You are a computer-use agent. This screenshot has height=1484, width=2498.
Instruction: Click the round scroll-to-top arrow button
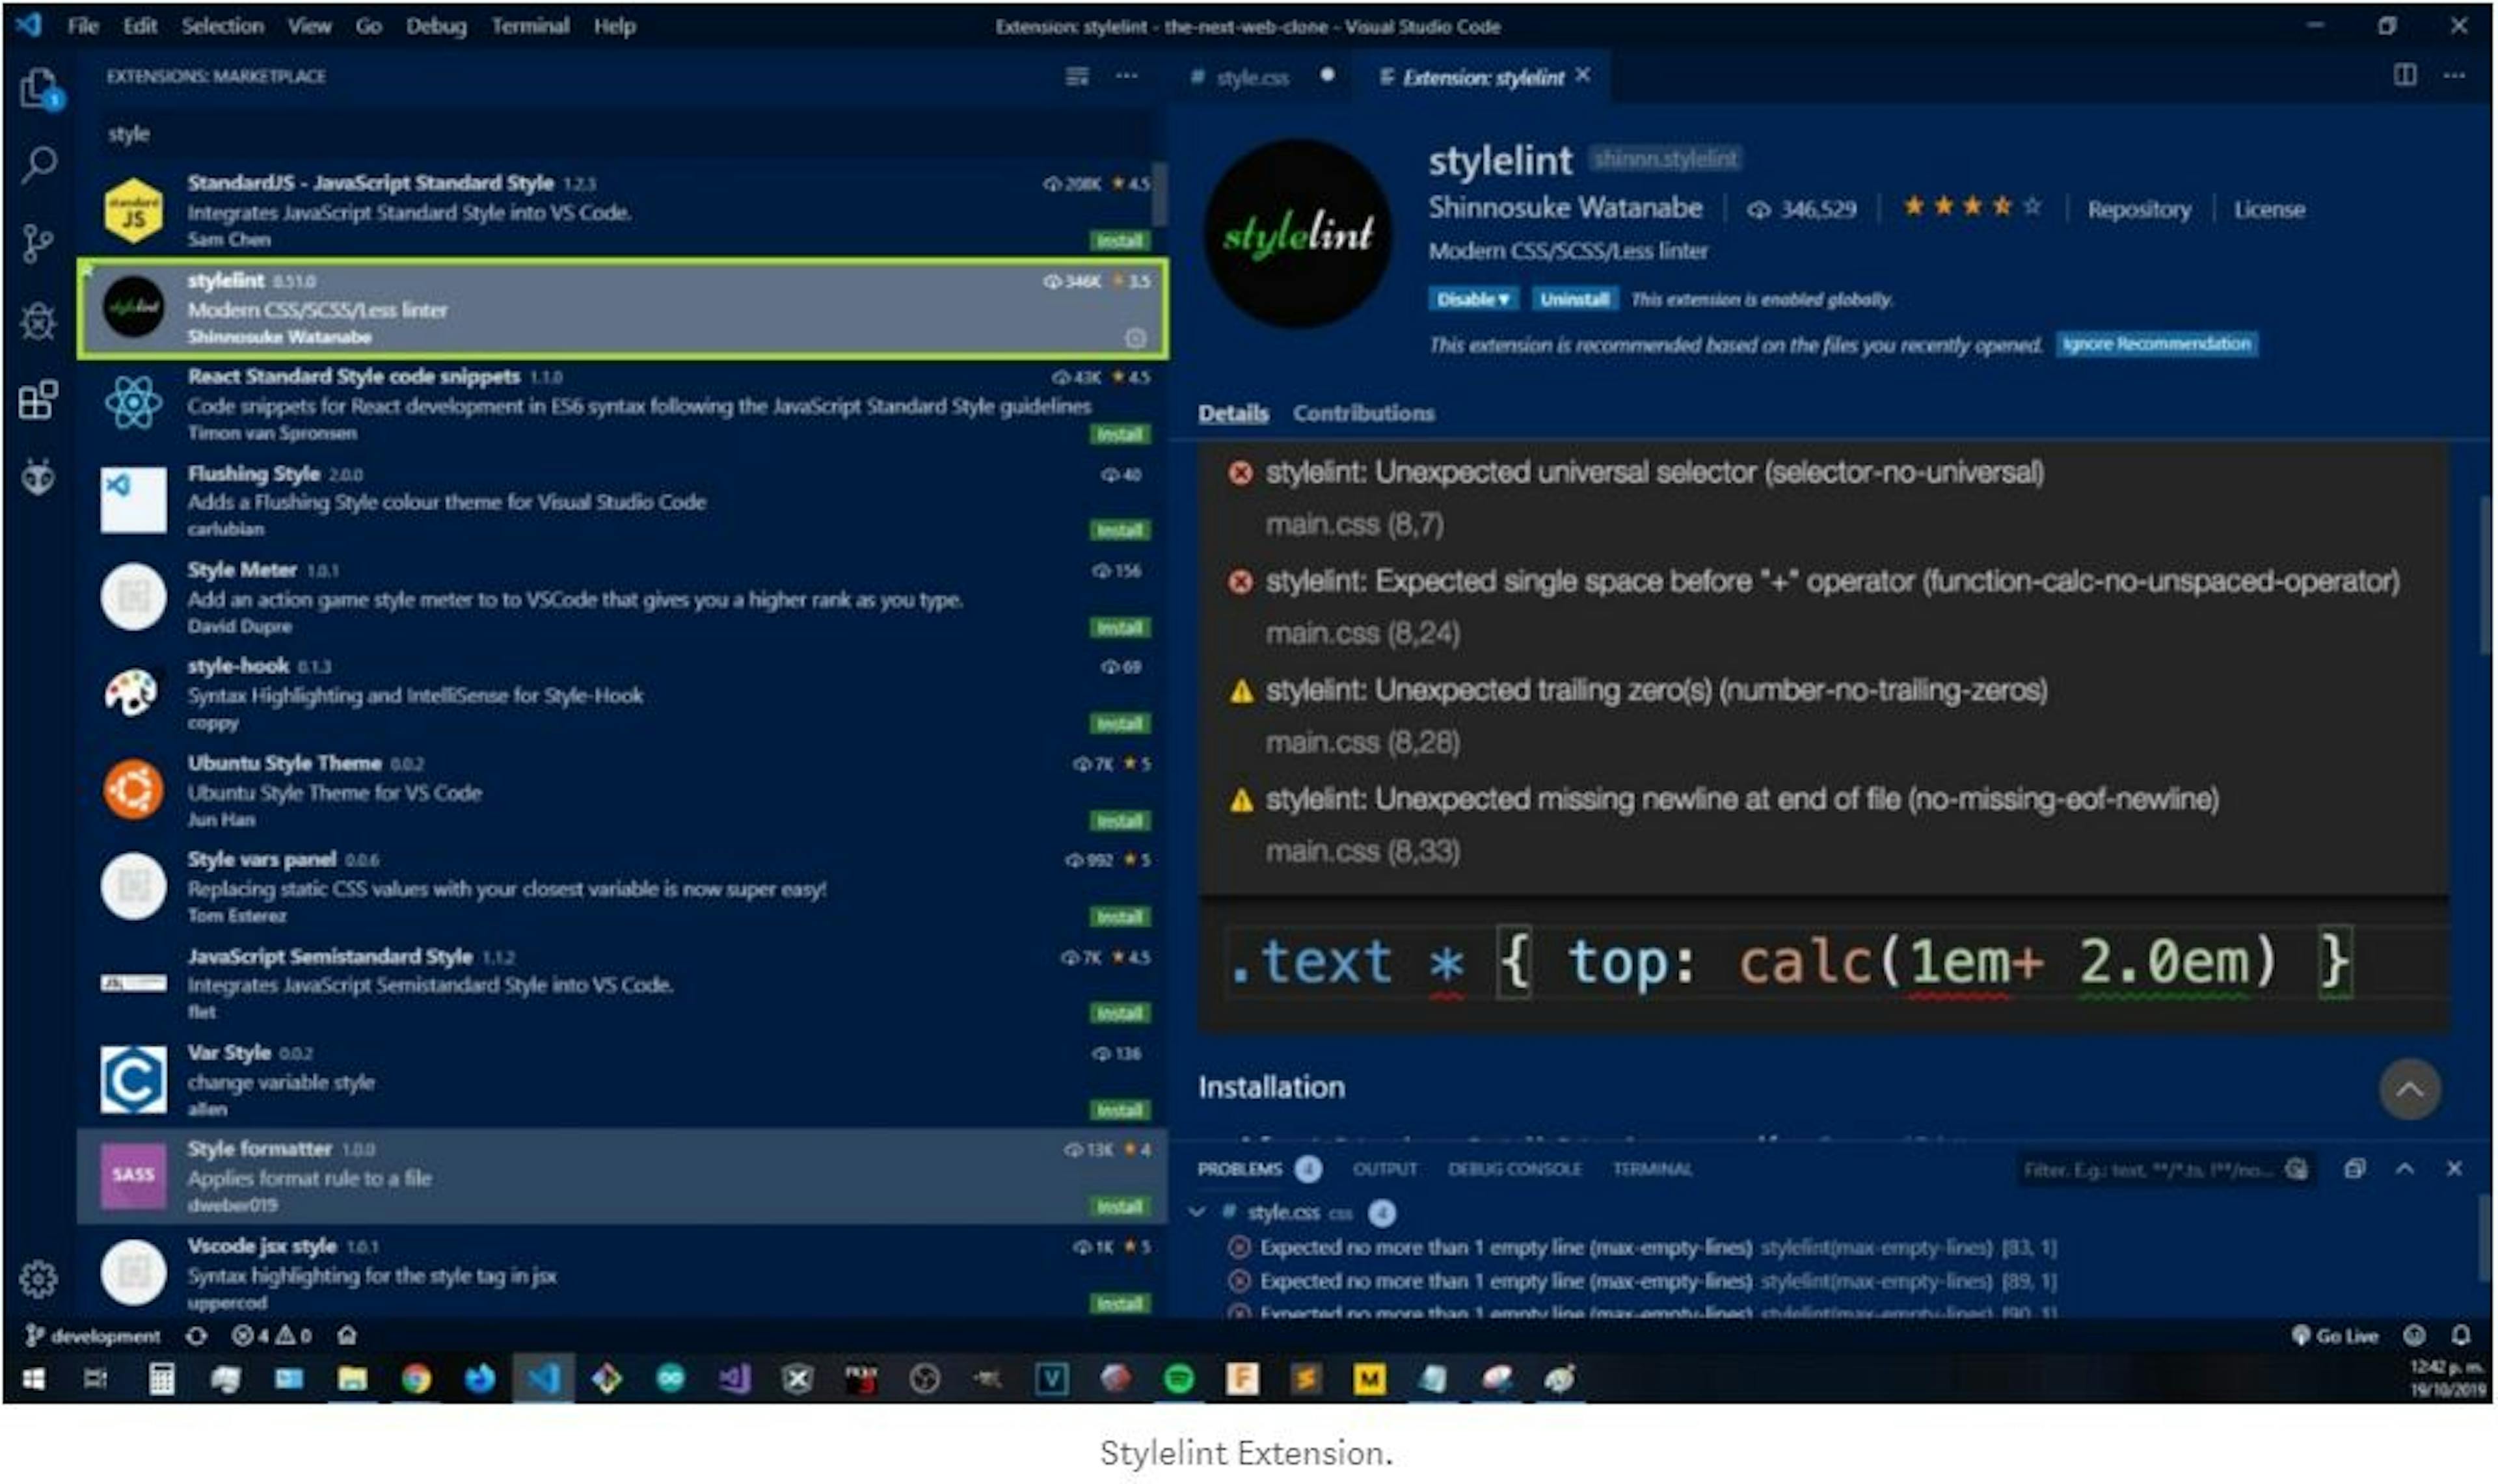(x=2409, y=1089)
